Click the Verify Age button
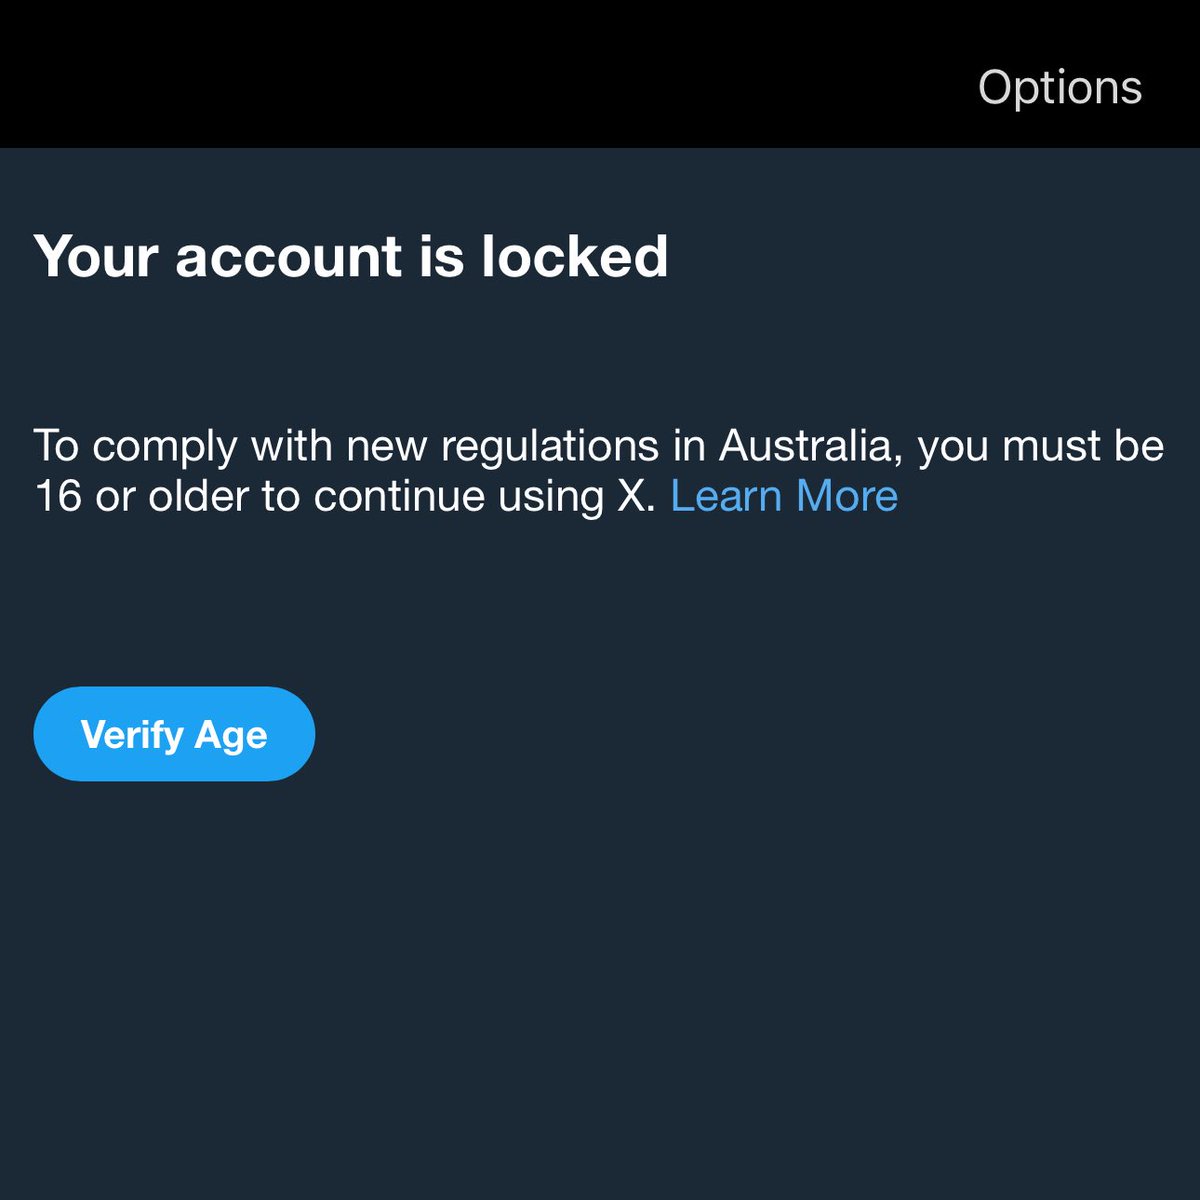 click(x=174, y=734)
